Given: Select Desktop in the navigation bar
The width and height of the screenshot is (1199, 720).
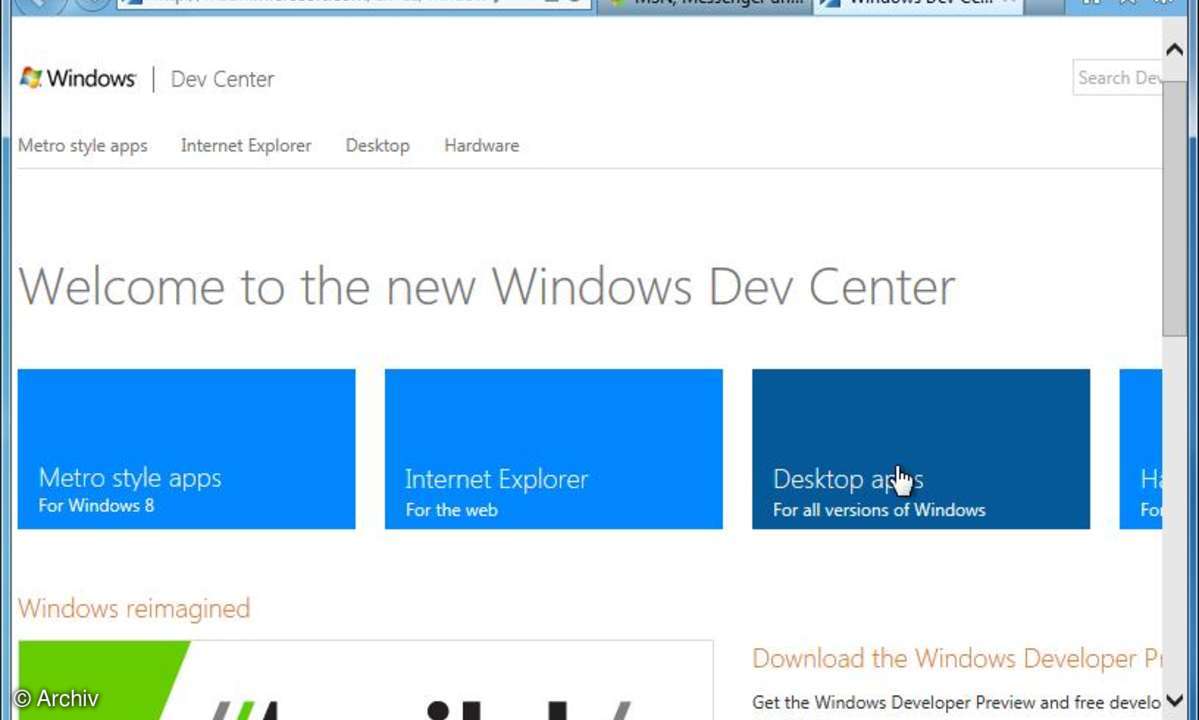Looking at the screenshot, I should [x=378, y=145].
